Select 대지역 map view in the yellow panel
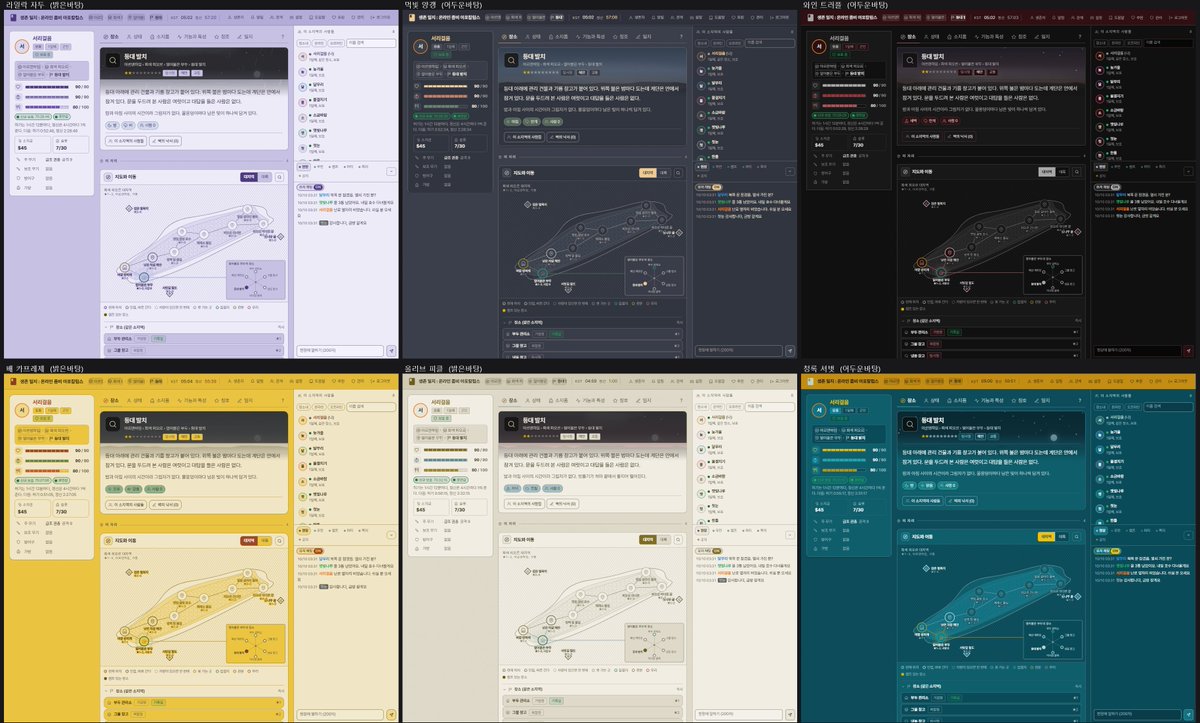This screenshot has width=1200, height=723. [x=250, y=540]
